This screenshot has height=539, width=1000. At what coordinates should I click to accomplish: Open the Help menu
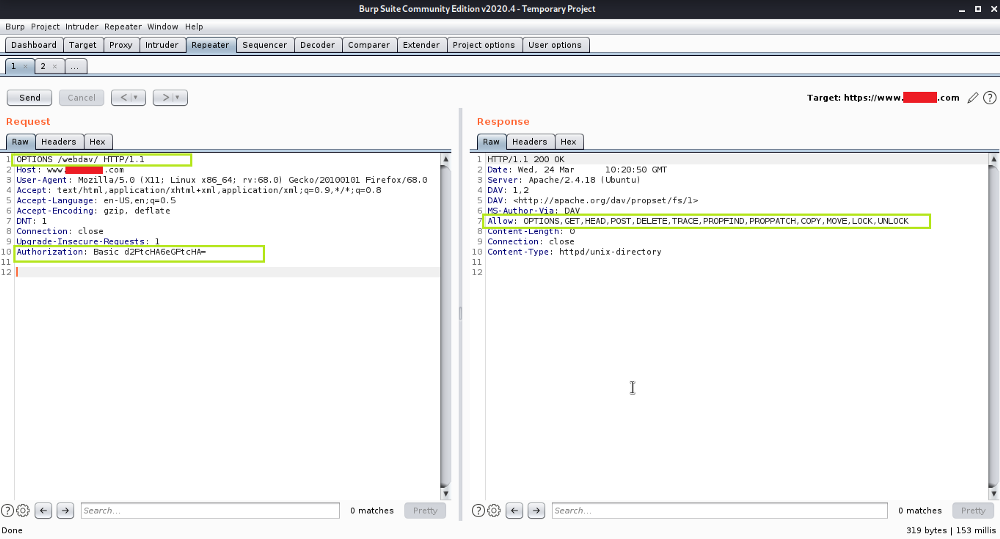[x=194, y=27]
